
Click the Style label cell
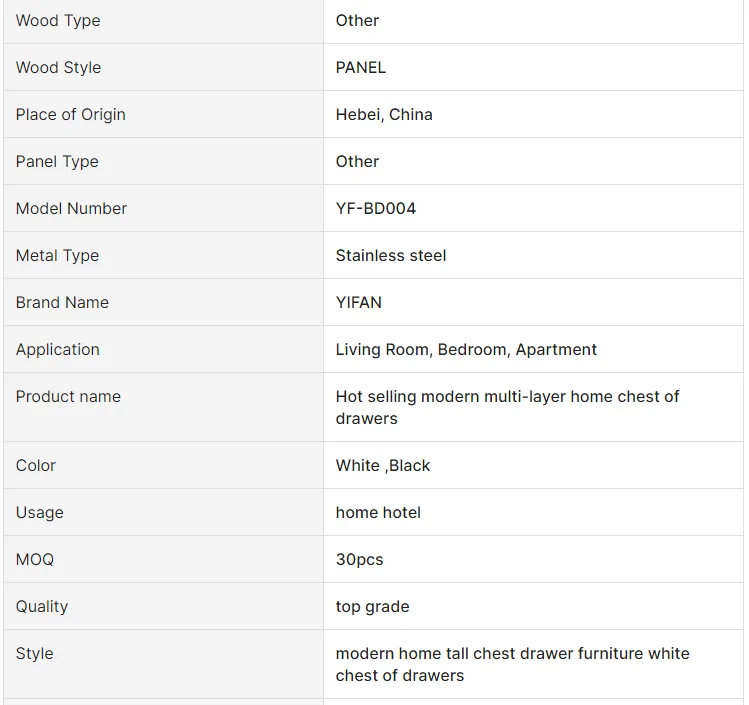(35, 654)
